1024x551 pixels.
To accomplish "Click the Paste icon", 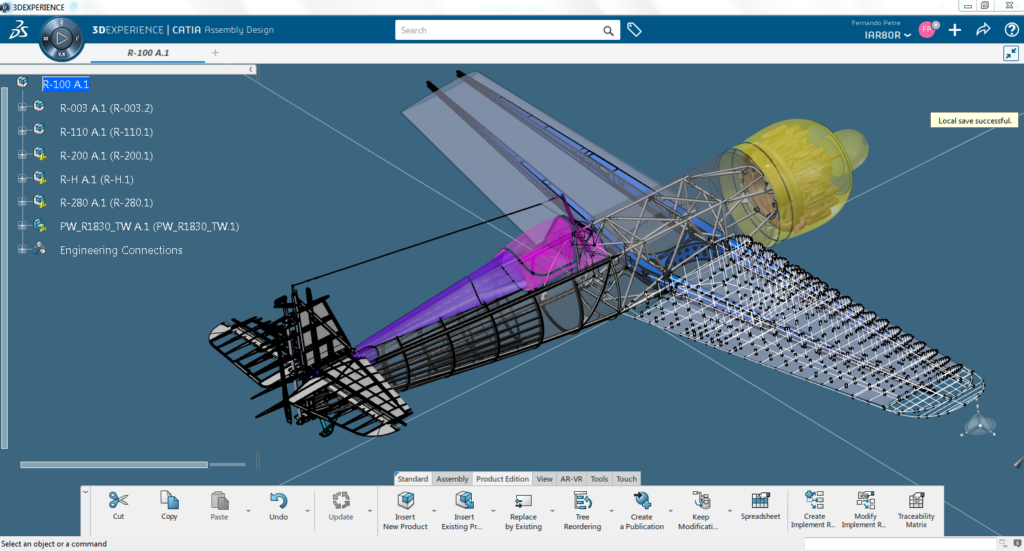I will [x=219, y=501].
